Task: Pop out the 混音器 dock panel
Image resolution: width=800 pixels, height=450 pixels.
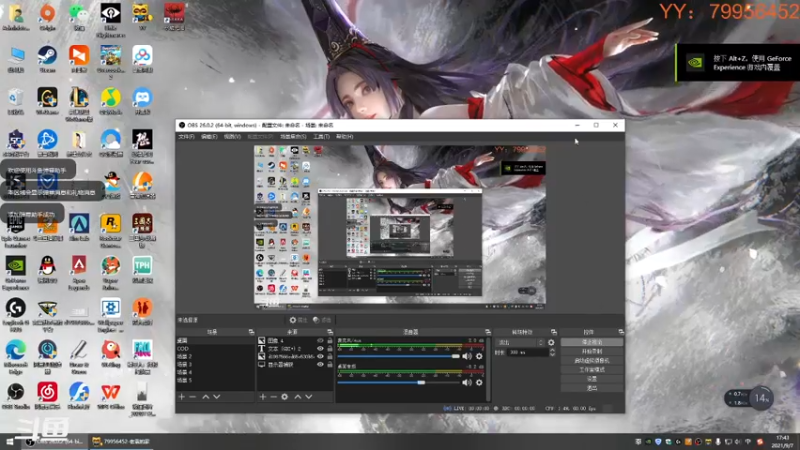Action: (488, 332)
